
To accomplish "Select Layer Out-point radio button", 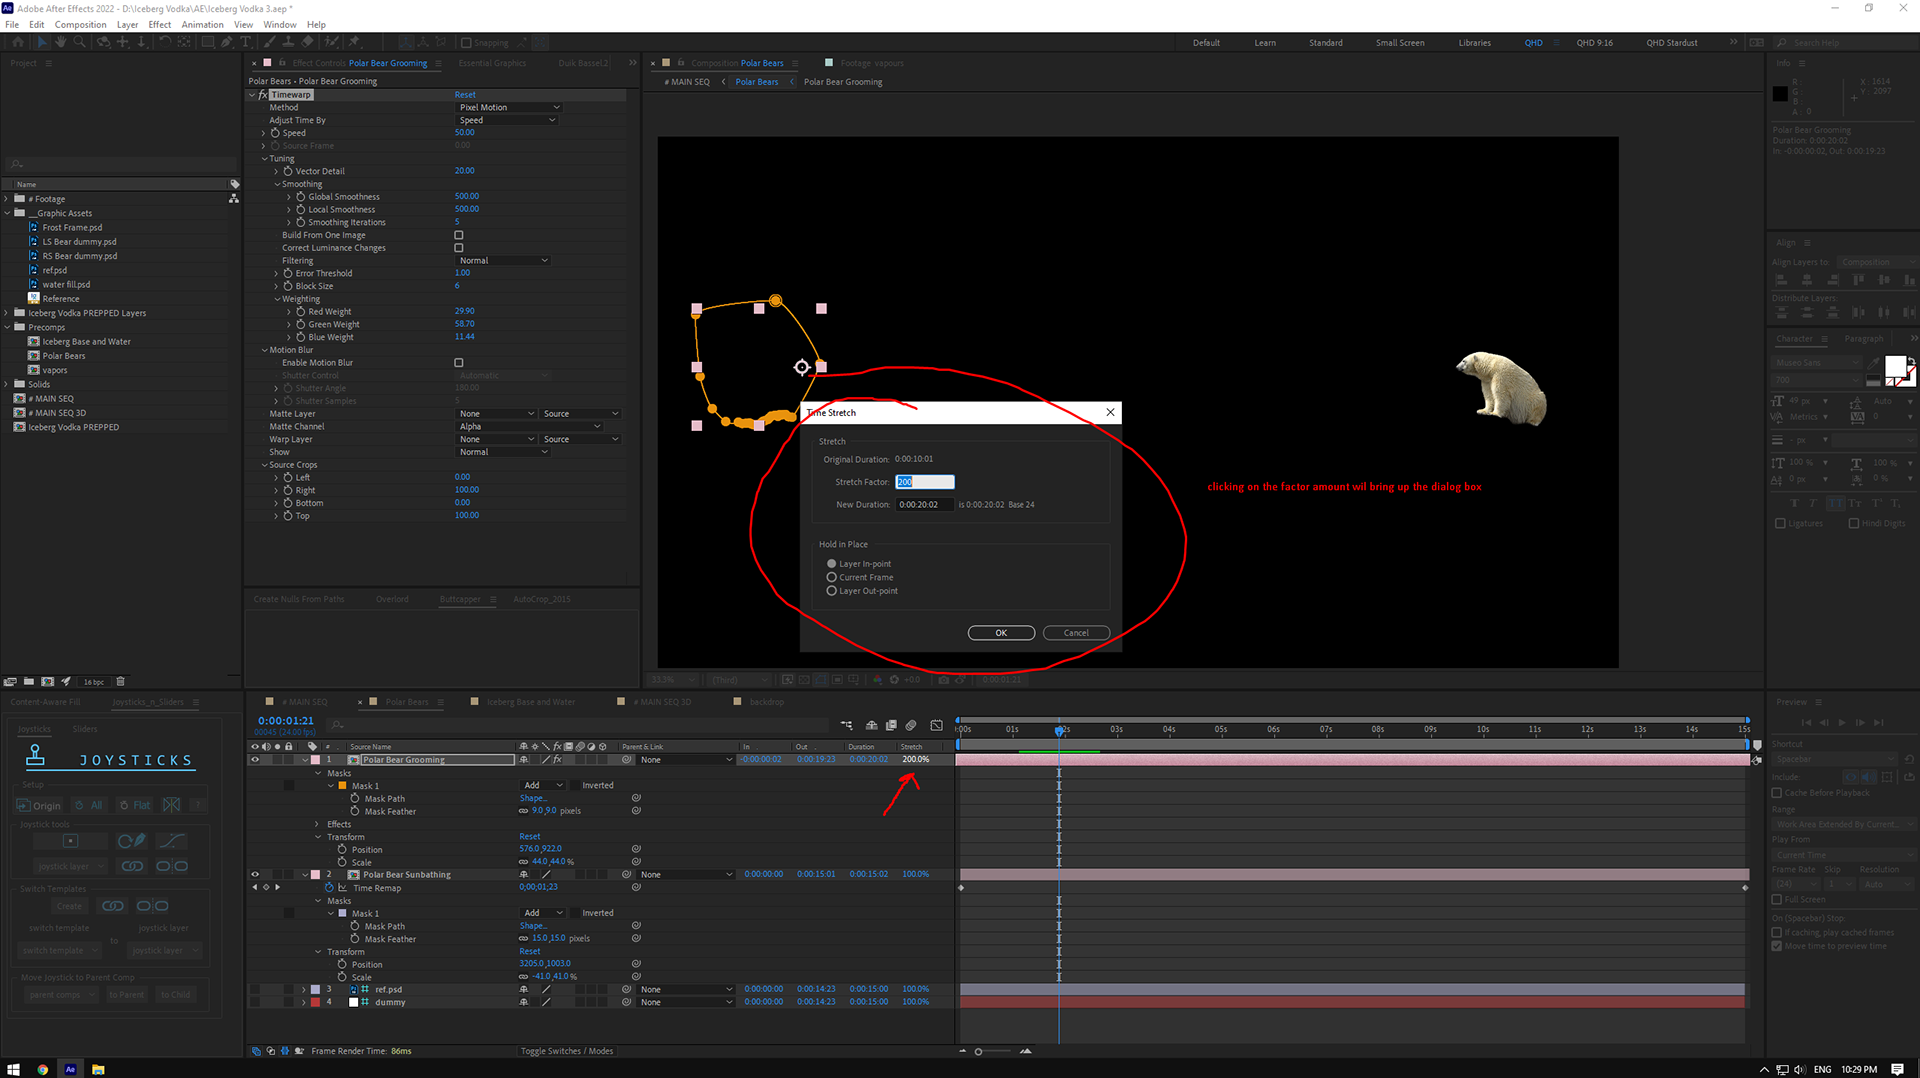I will click(x=831, y=591).
